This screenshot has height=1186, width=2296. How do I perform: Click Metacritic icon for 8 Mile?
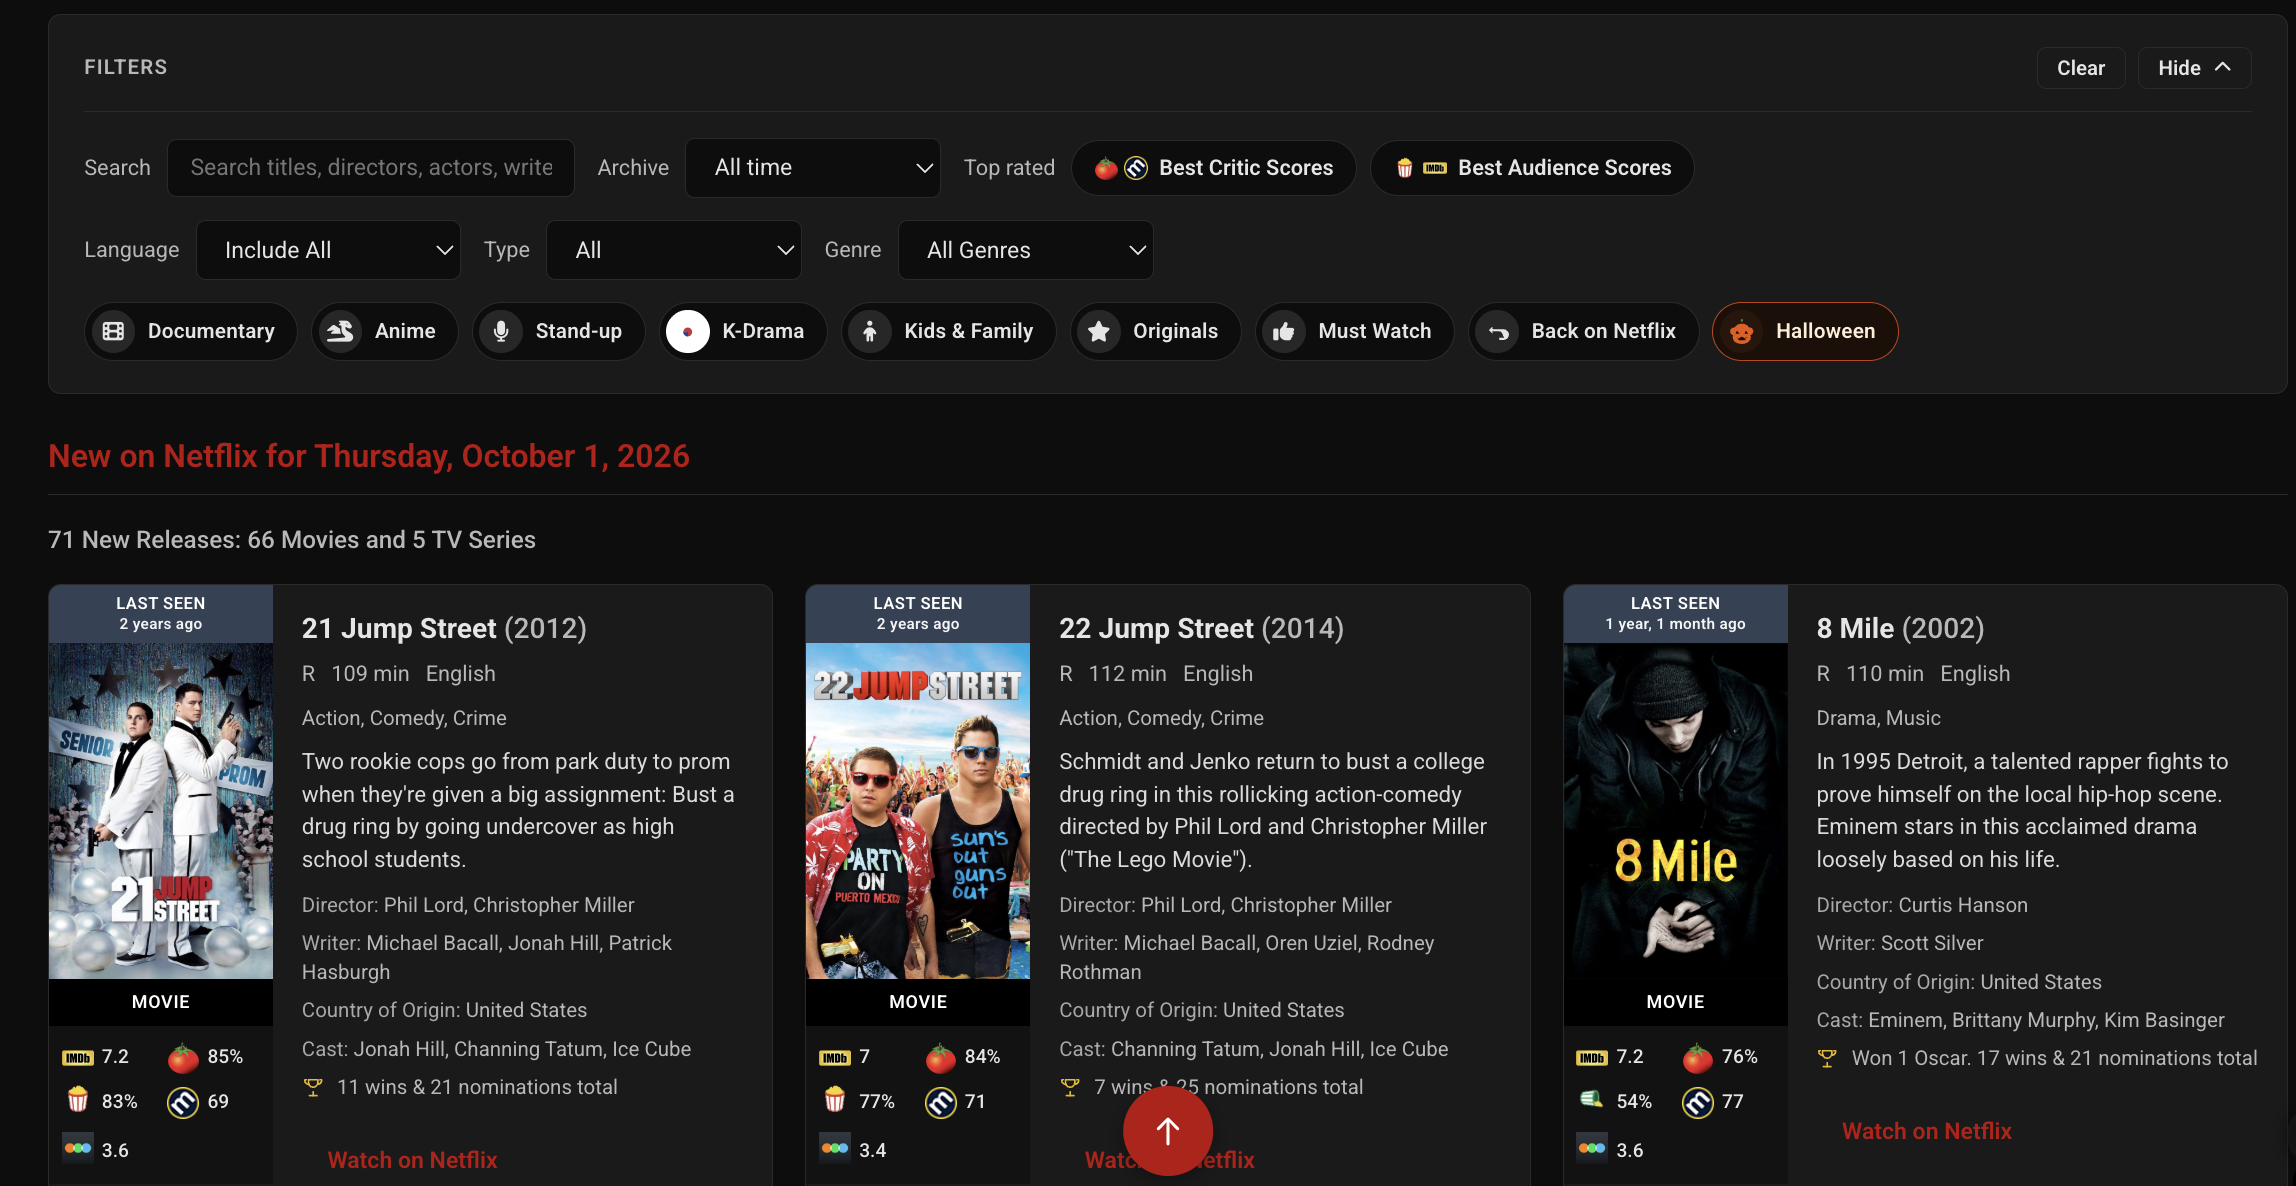coord(1697,1102)
